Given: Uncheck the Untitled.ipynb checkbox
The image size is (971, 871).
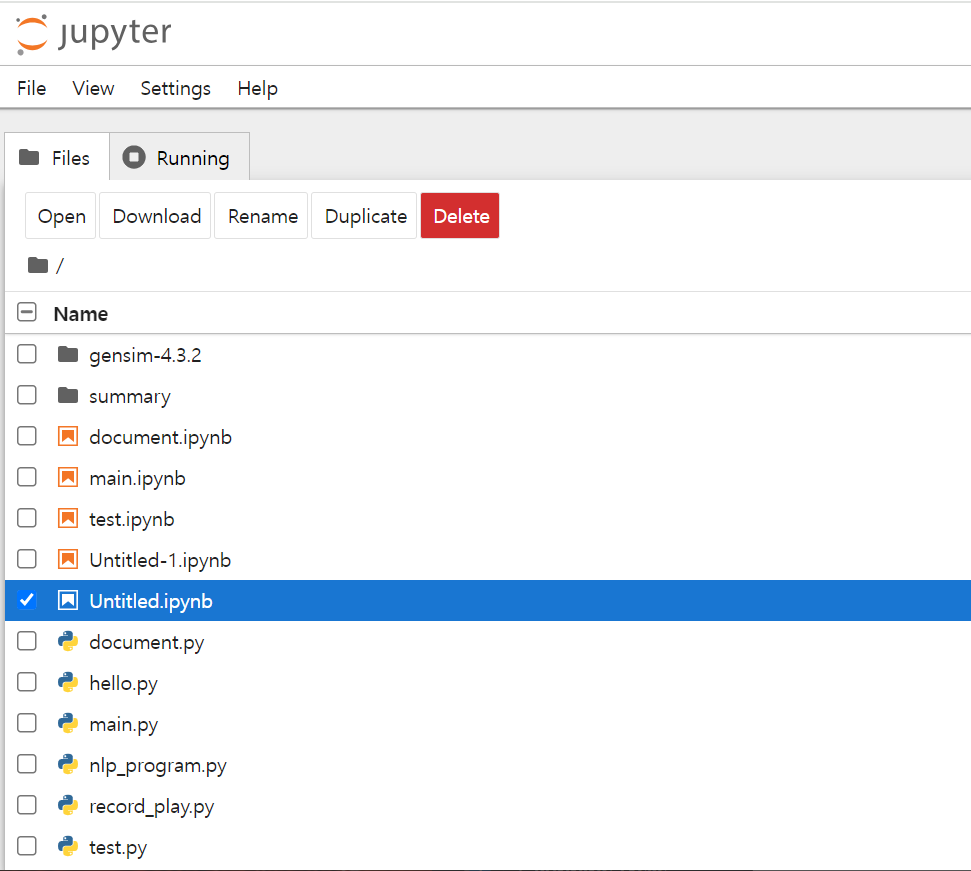Looking at the screenshot, I should 27,600.
